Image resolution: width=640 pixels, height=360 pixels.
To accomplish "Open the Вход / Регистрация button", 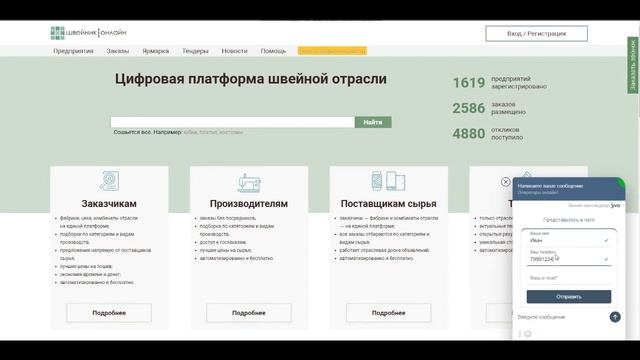I will tap(536, 33).
